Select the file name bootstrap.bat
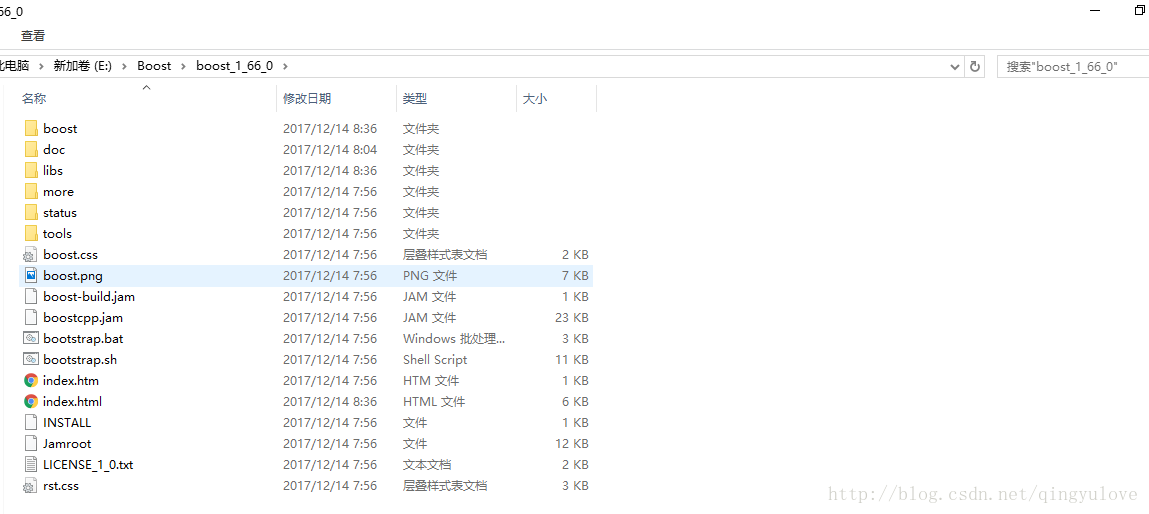Image resolution: width=1149 pixels, height=514 pixels. click(84, 339)
